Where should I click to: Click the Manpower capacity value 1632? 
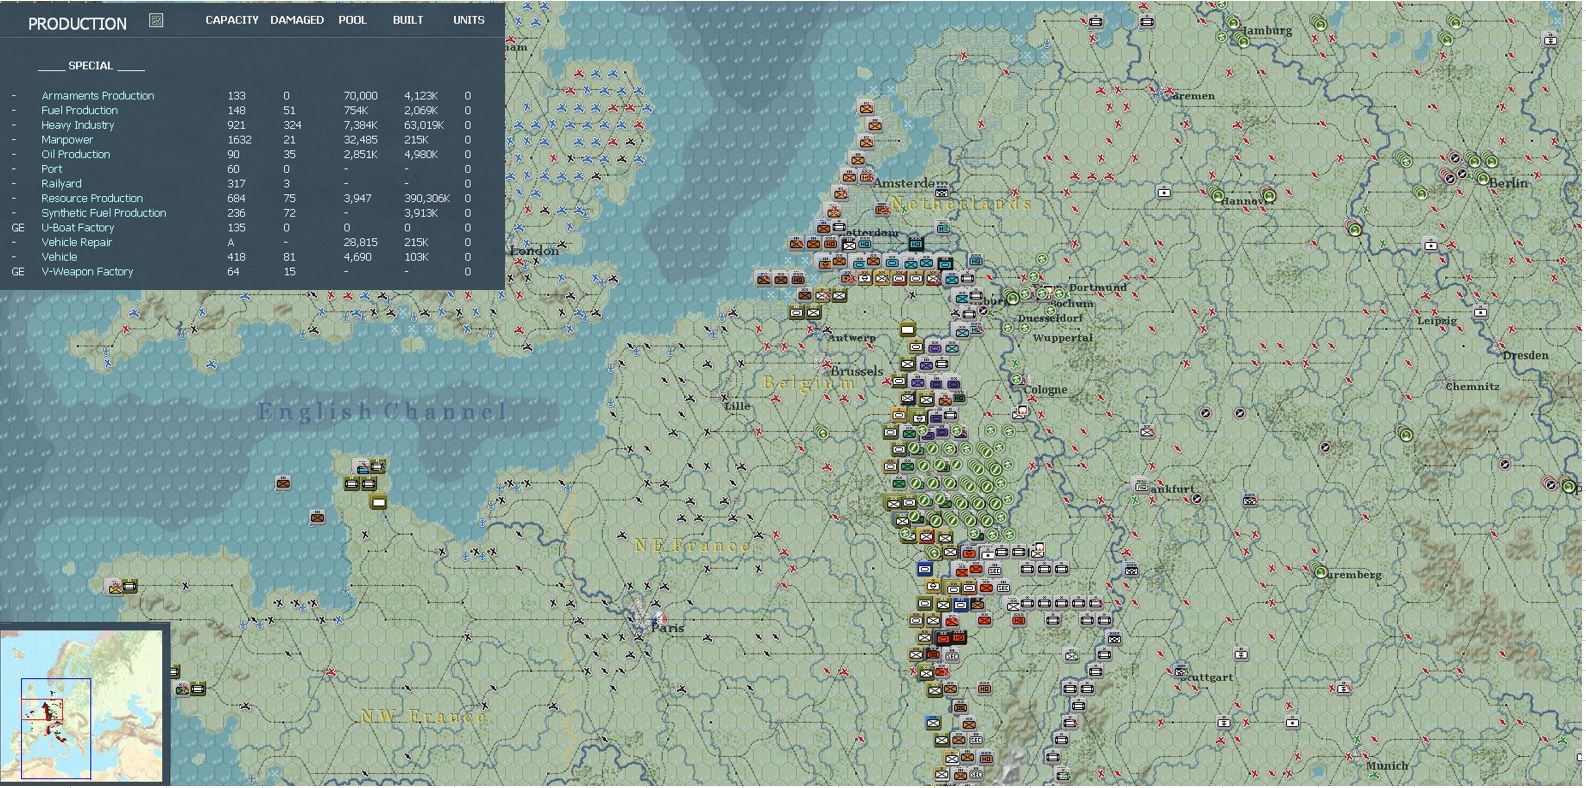238,140
